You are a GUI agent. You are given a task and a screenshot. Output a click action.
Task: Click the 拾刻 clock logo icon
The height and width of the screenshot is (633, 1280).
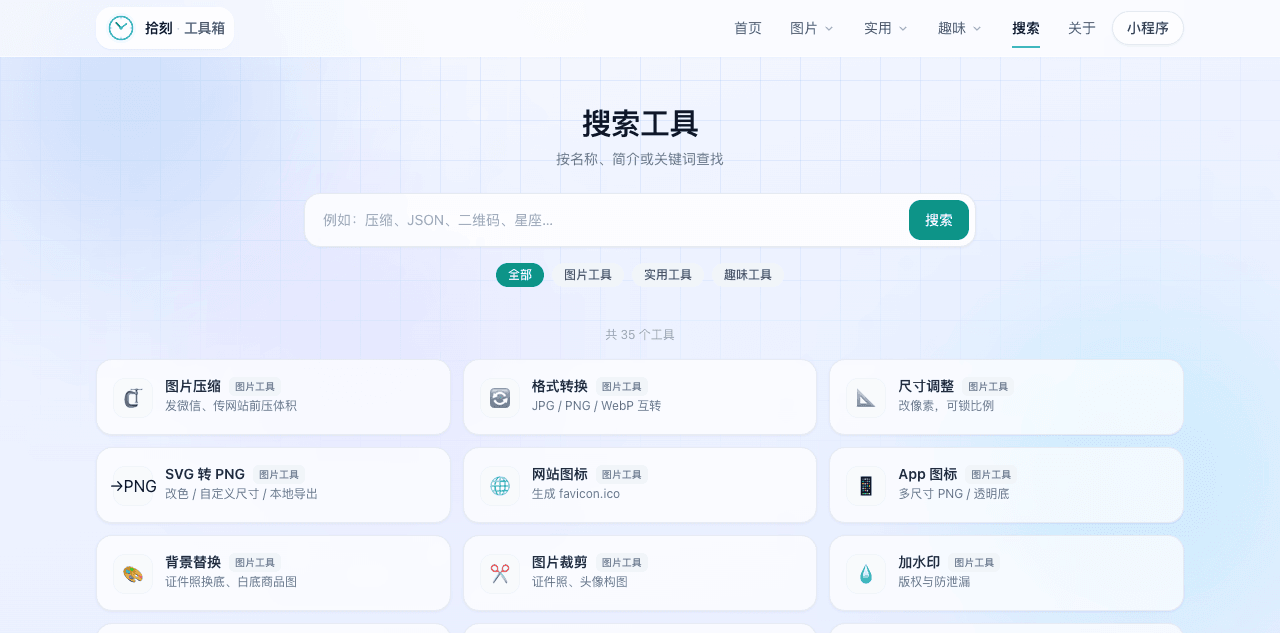121,28
